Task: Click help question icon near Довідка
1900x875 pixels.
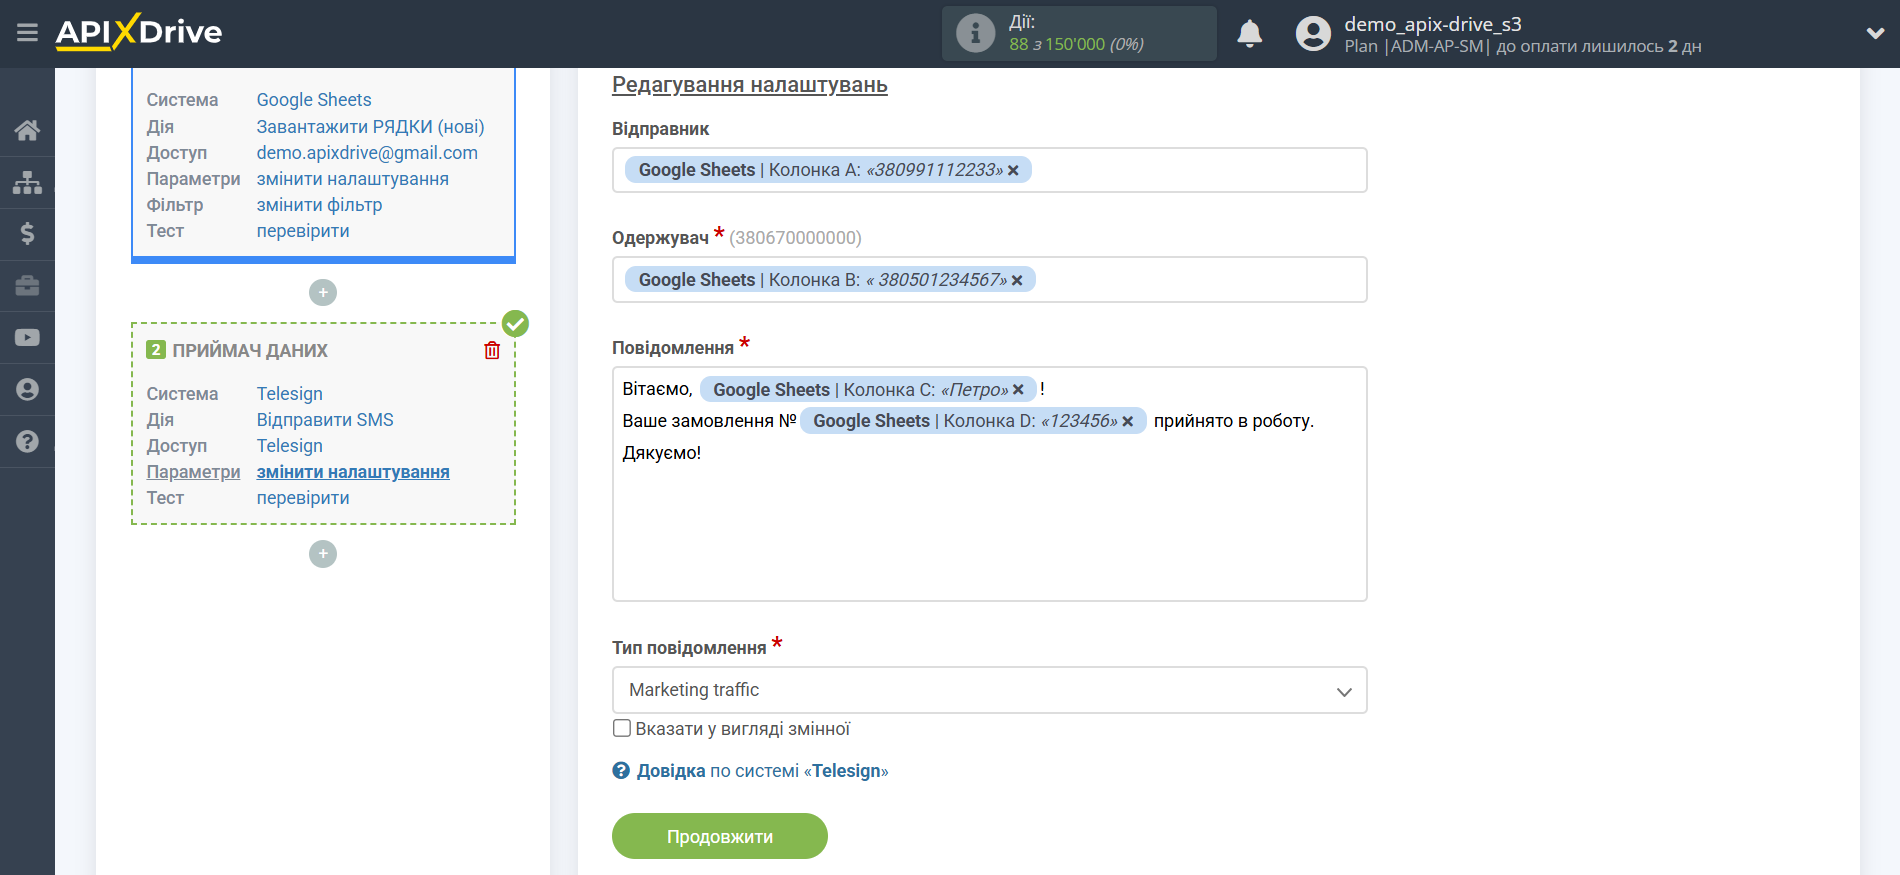Action: coord(621,770)
